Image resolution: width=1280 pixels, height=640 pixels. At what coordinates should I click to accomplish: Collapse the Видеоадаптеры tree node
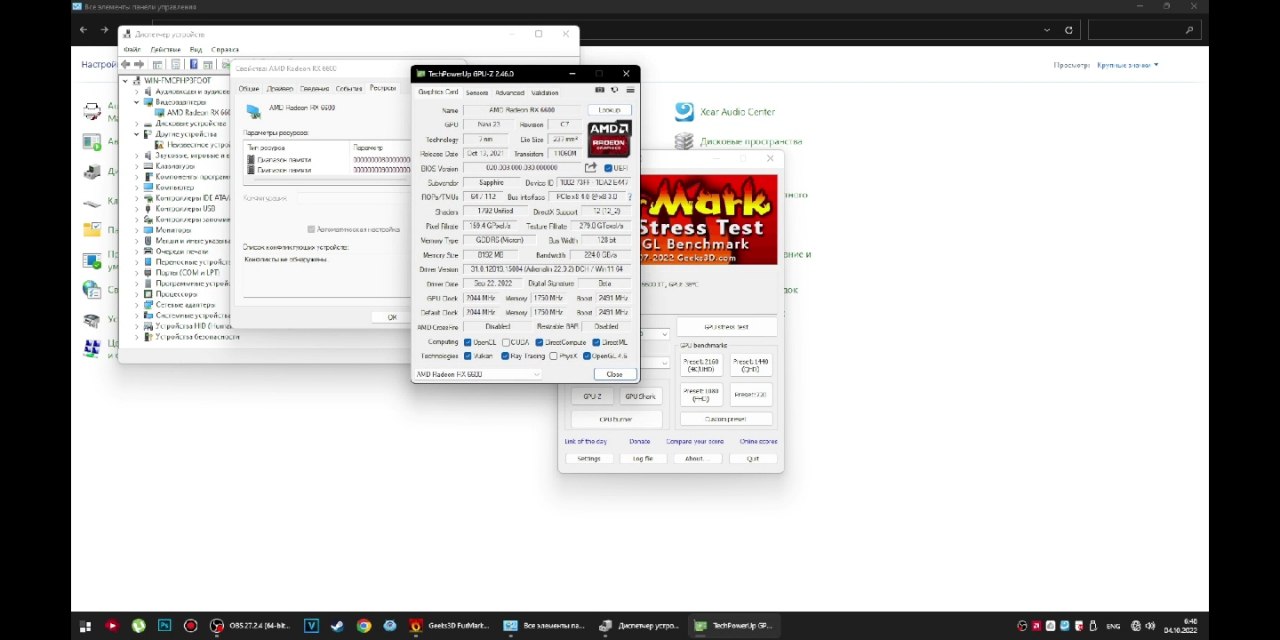point(137,102)
